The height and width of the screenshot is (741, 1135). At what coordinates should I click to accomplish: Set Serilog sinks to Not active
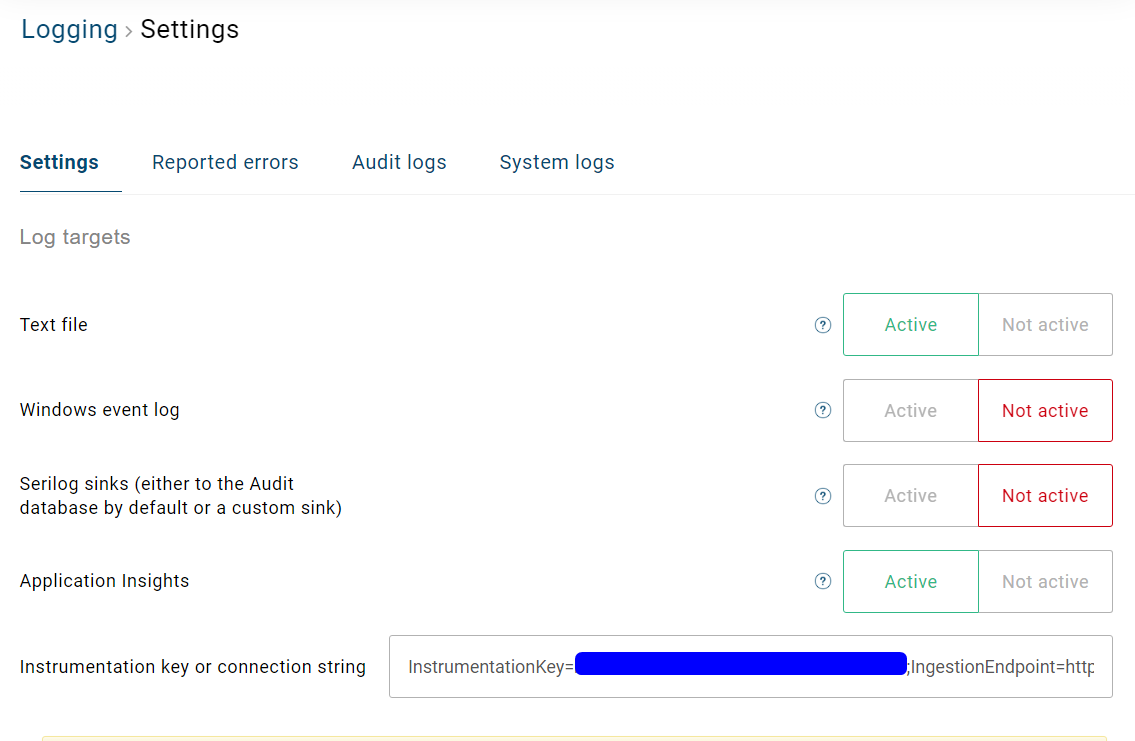(x=1045, y=496)
